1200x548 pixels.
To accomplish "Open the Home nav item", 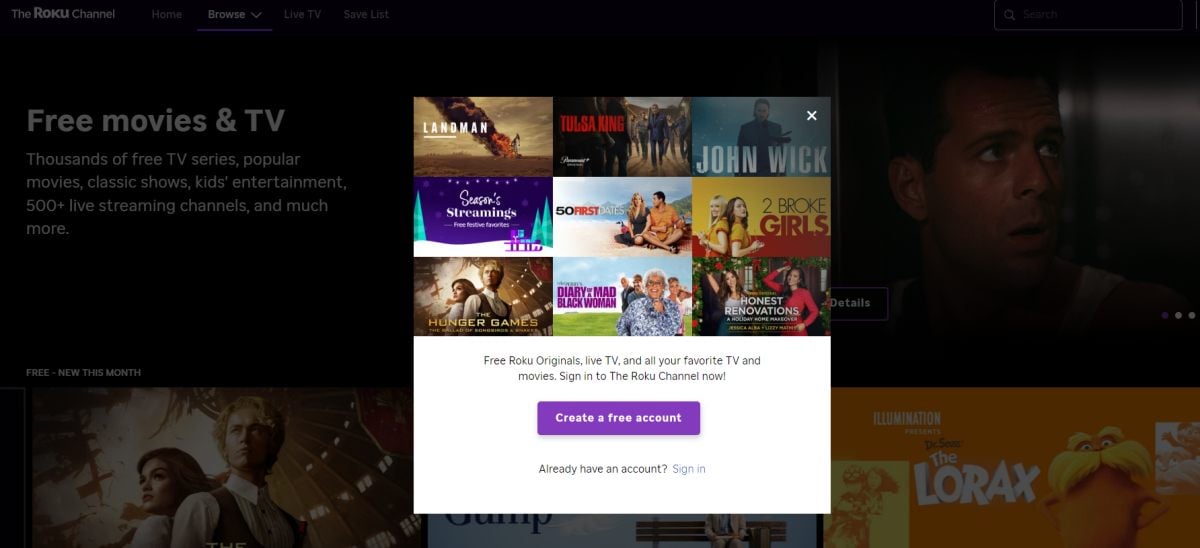I will click(167, 15).
